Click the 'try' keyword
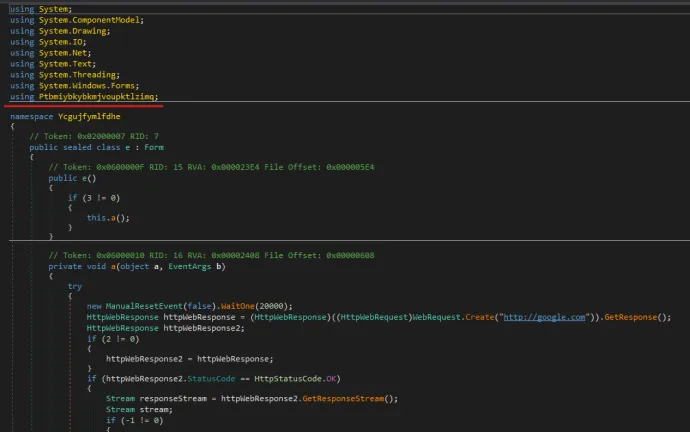 [x=75, y=286]
